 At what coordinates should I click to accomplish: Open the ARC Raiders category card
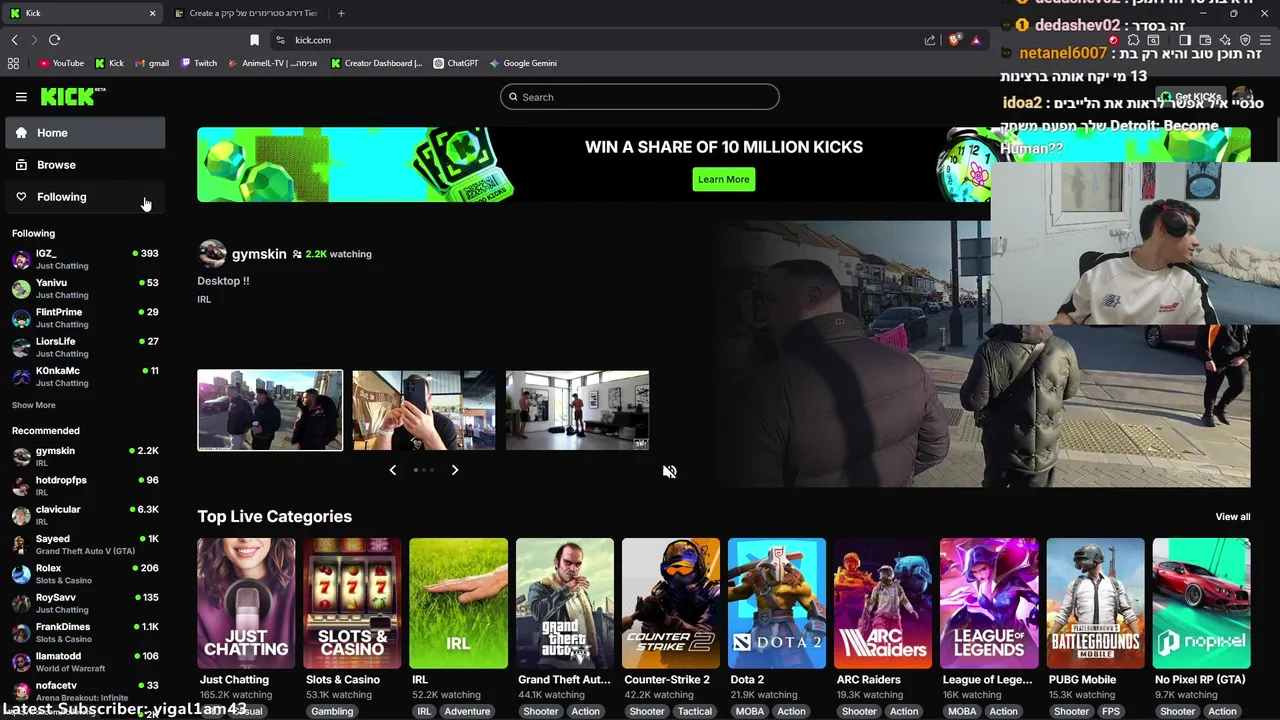(883, 603)
